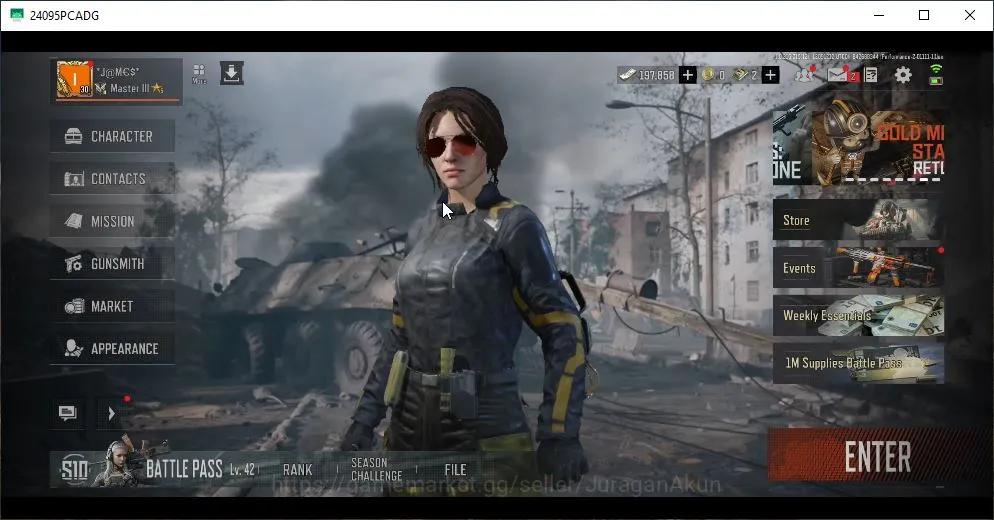Click the Wi-Fi signal indicator
Screen dimensions: 994x520
click(936, 68)
